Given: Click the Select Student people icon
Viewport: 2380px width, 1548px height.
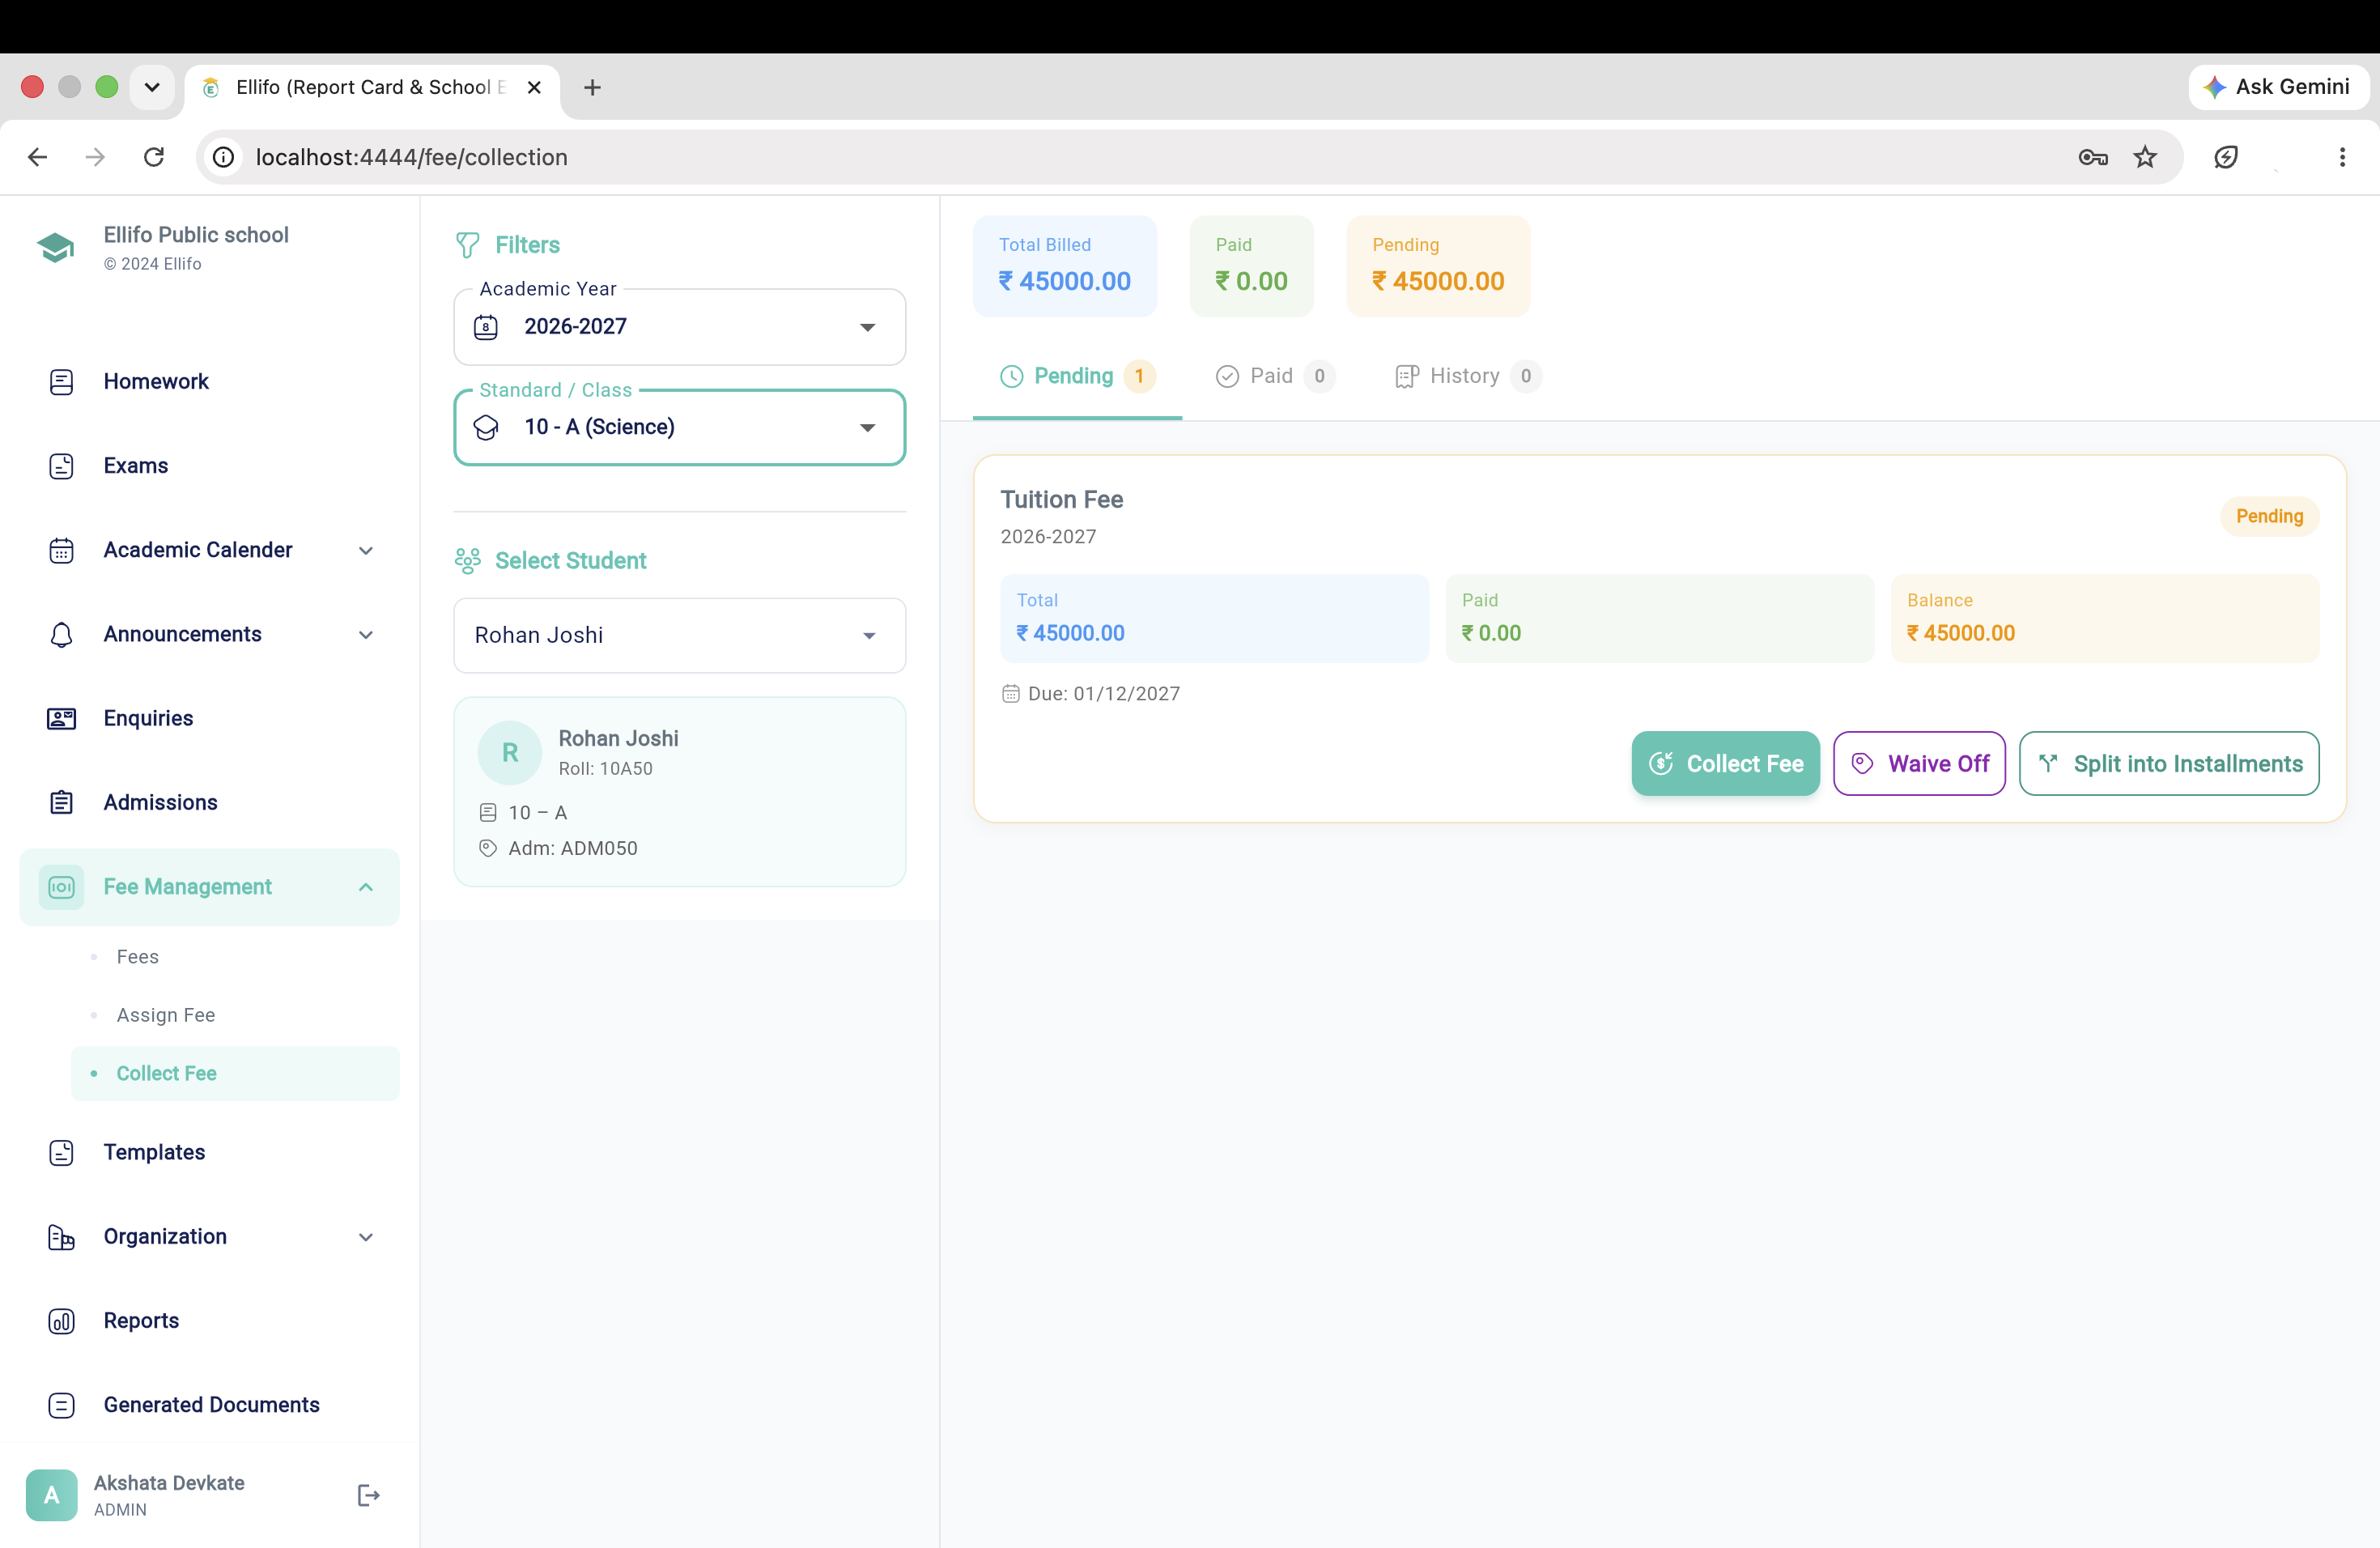Looking at the screenshot, I should click(467, 560).
